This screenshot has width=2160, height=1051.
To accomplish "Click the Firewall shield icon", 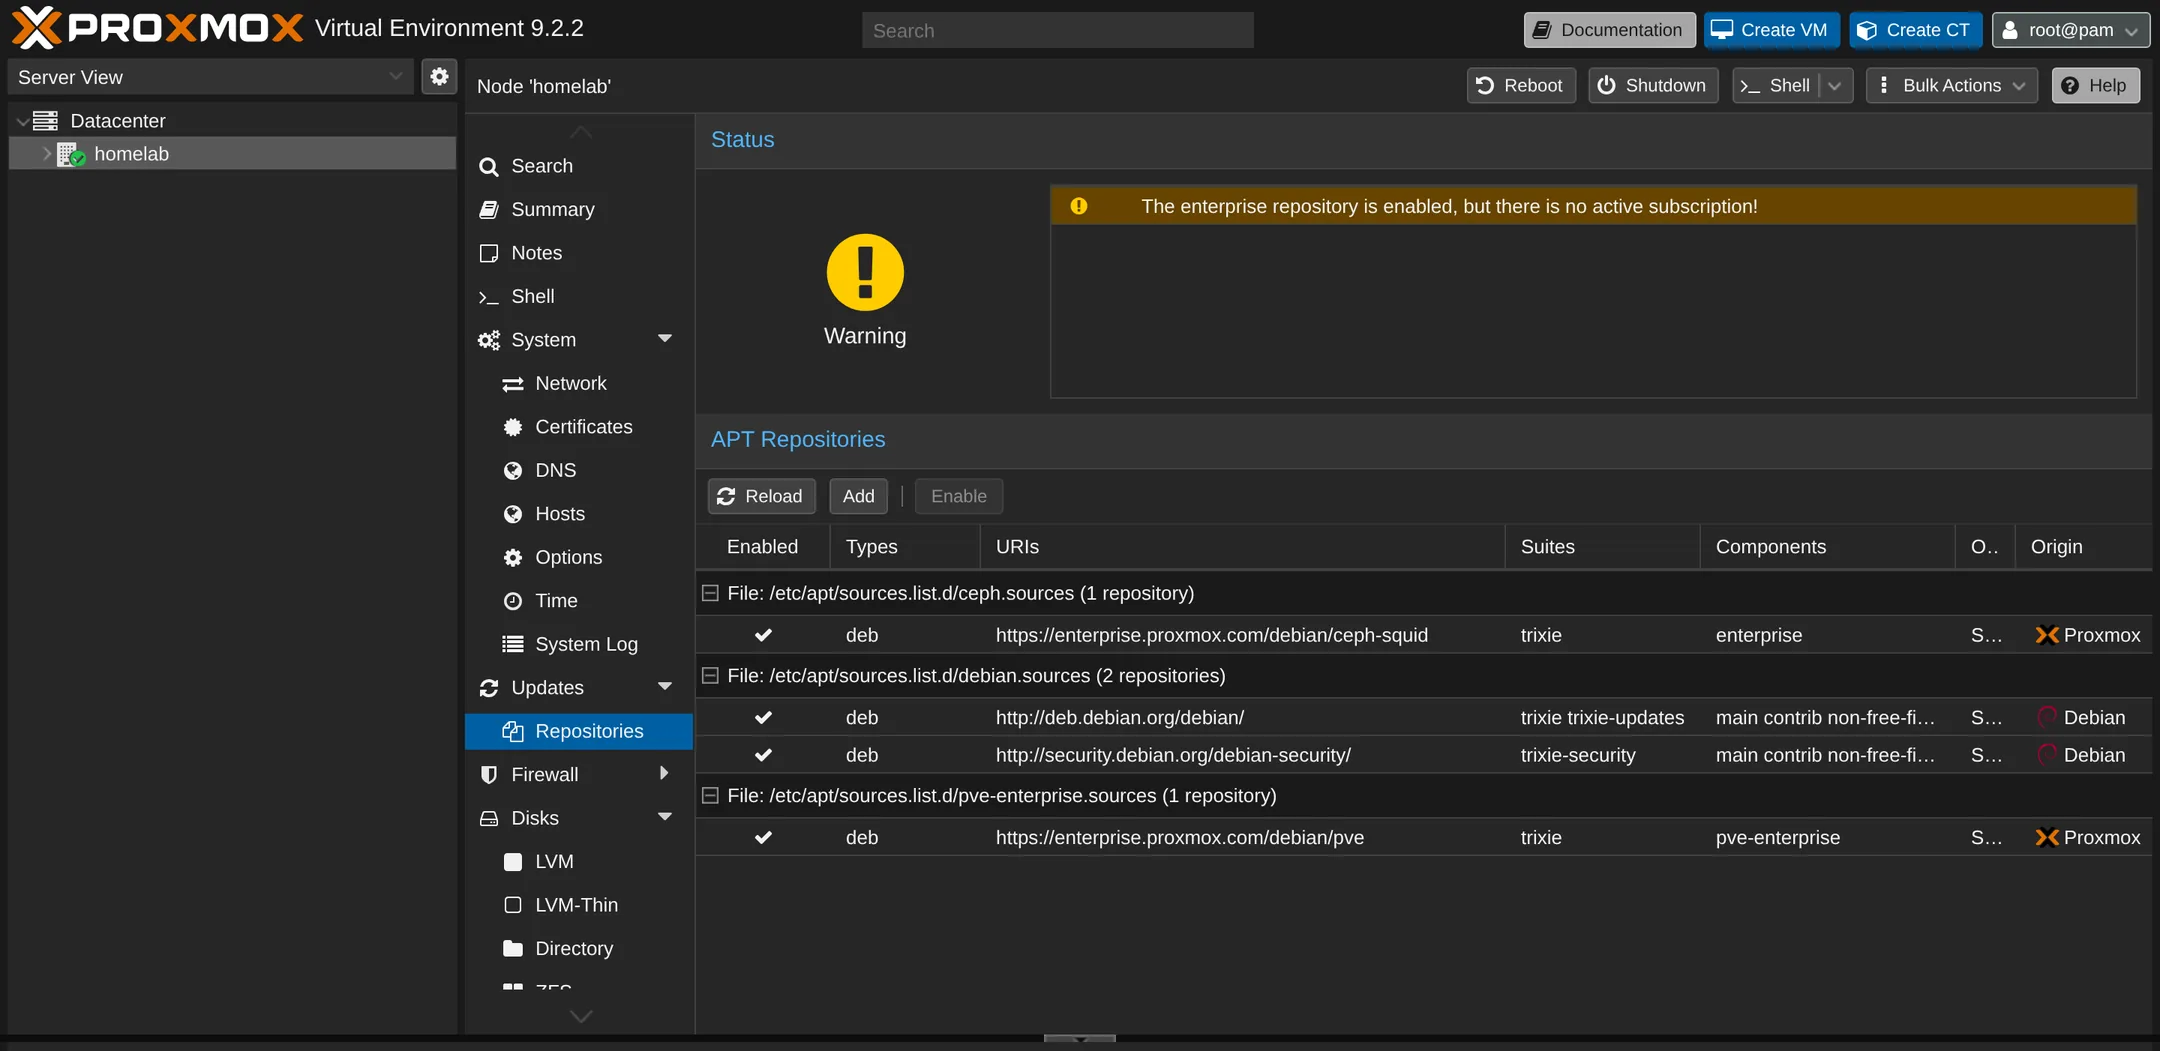I will [489, 775].
